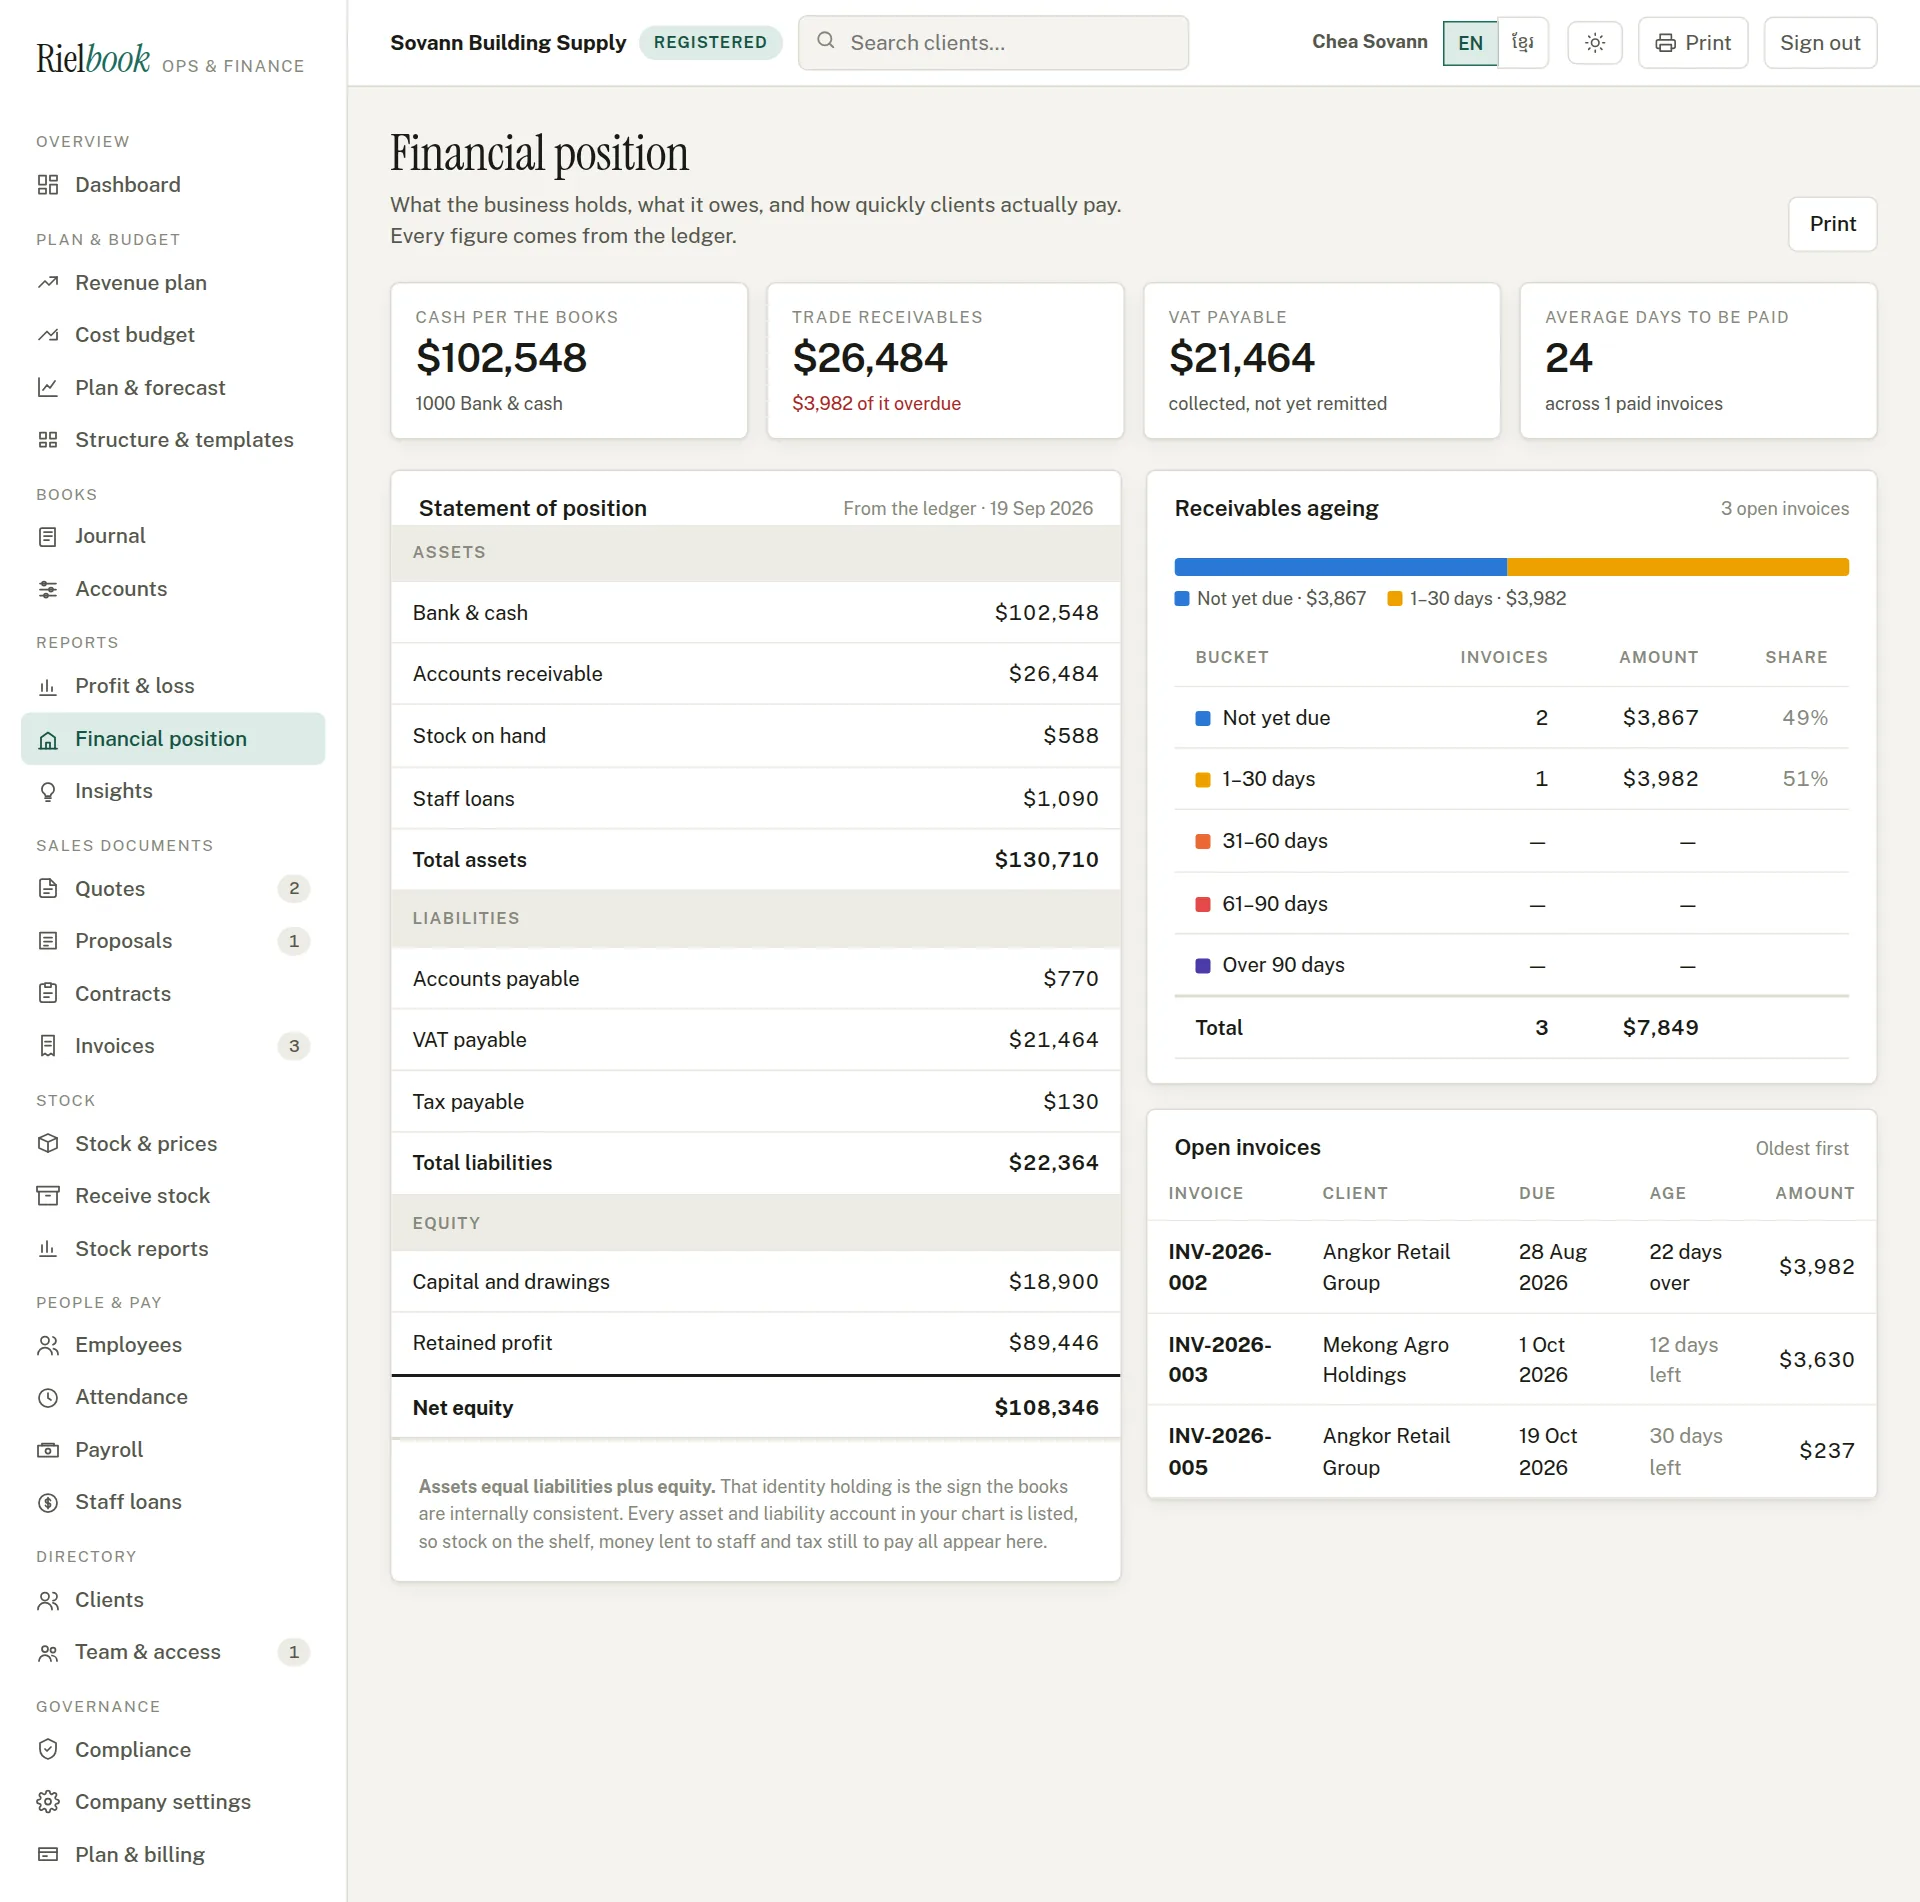
Task: Click orange 1–30 days ageing bar segment
Action: pos(1678,567)
